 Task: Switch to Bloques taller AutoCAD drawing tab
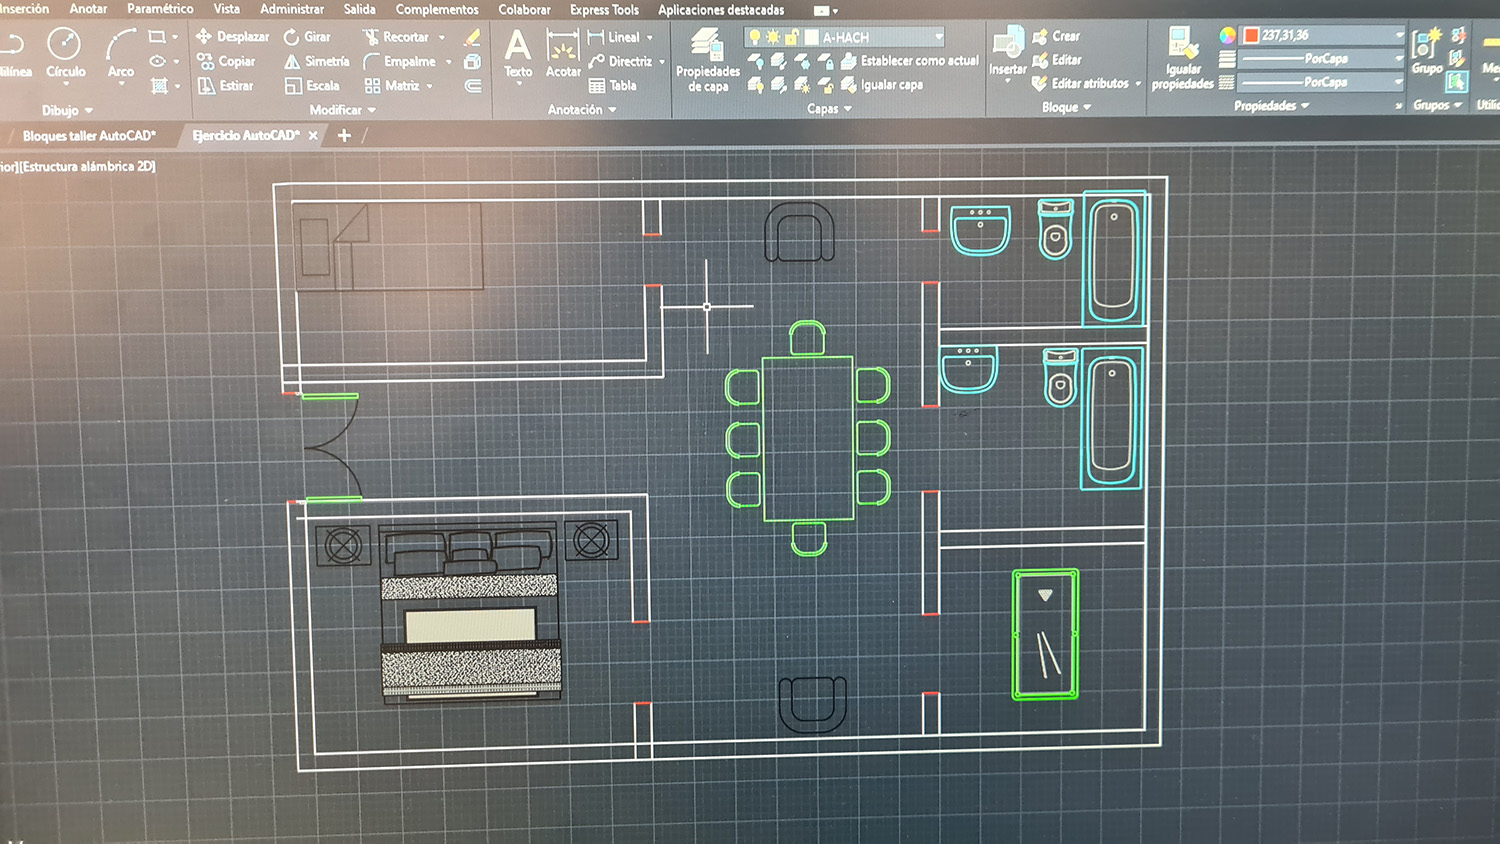tap(89, 135)
